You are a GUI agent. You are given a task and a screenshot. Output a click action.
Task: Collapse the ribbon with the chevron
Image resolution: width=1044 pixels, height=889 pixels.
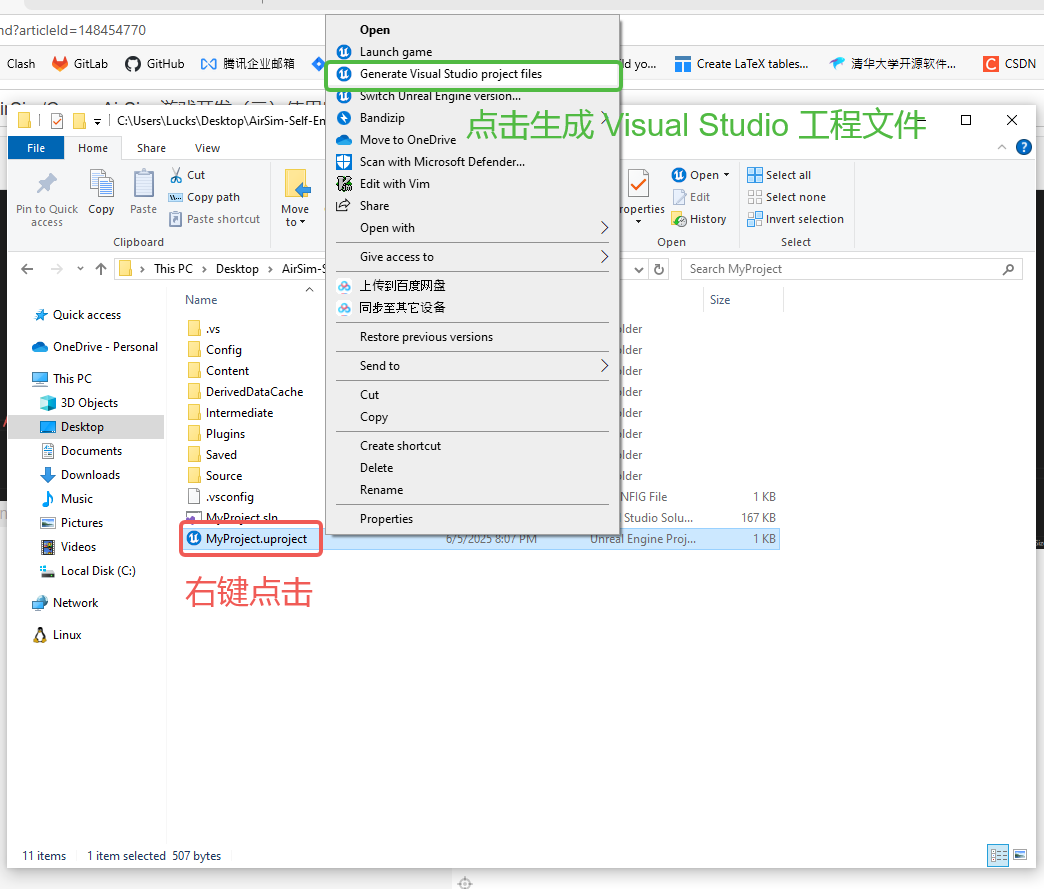(1001, 147)
